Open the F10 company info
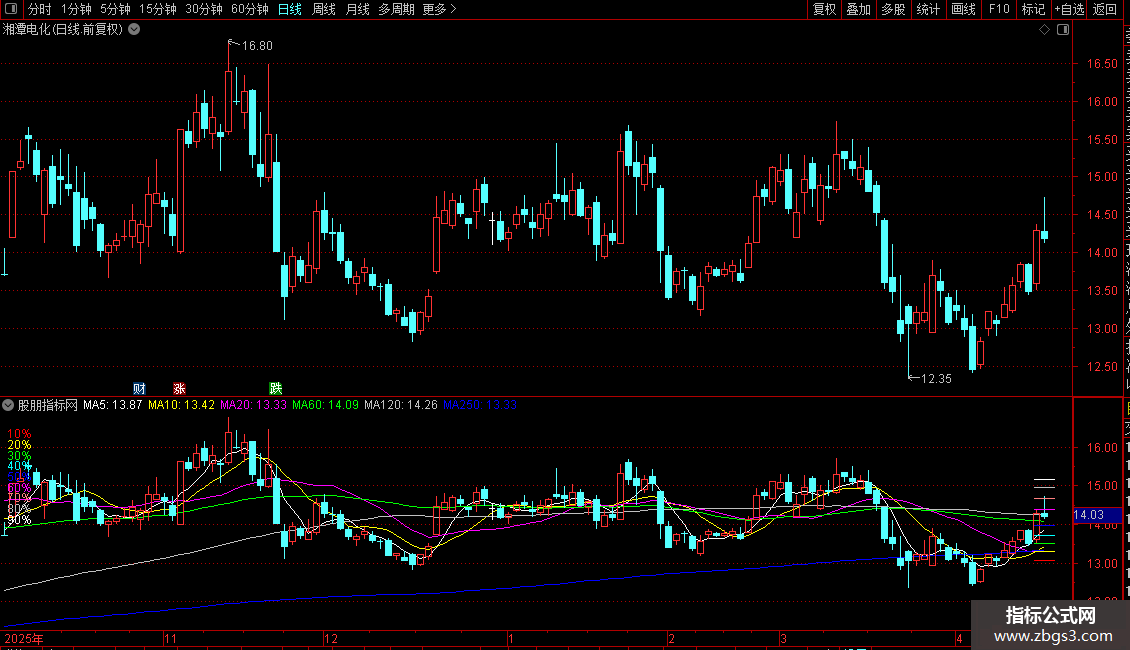 pyautogui.click(x=999, y=9)
